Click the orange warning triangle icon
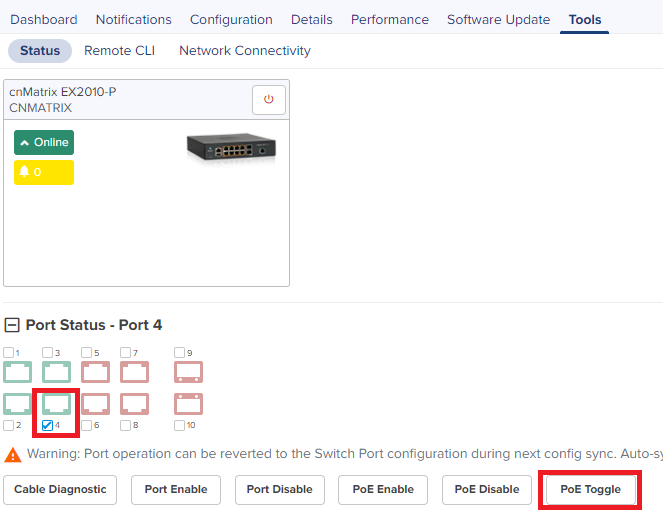The image size is (663, 511). 13,455
